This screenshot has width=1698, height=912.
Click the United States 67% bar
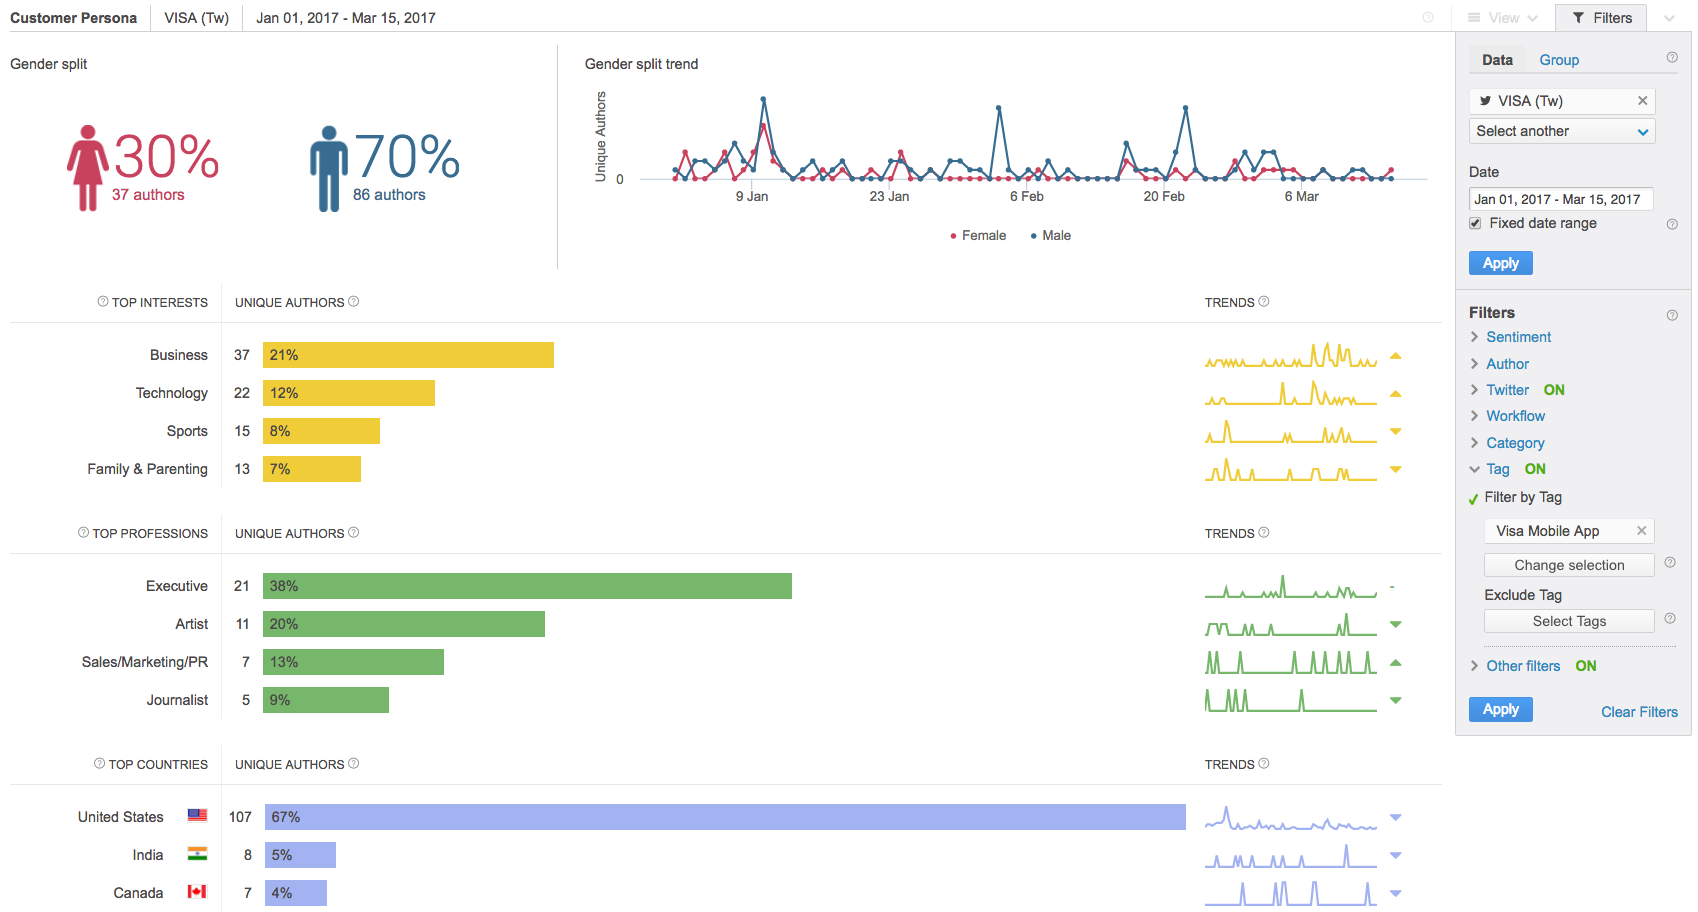pyautogui.click(x=725, y=817)
